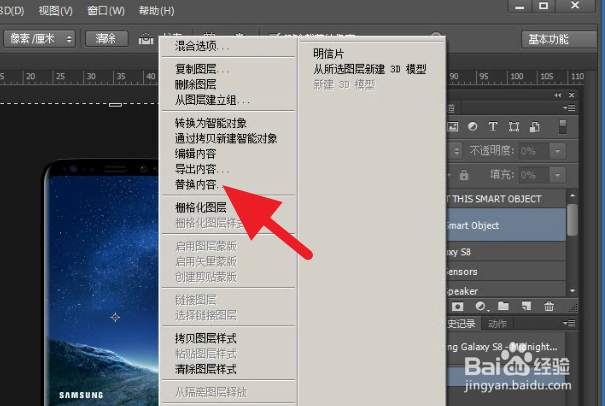Filter layers by type (T) icon
The image size is (605, 406).
click(x=493, y=127)
